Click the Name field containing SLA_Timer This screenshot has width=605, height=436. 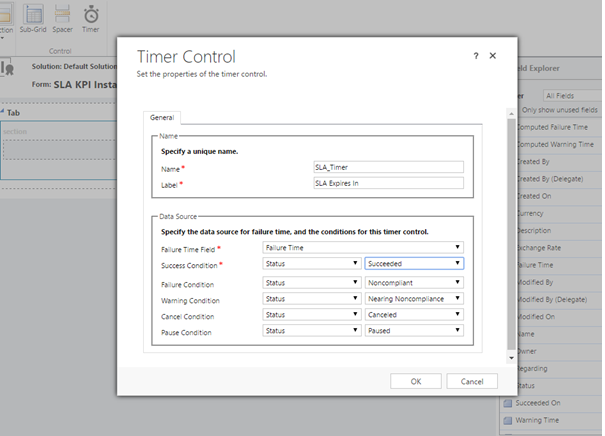pos(388,168)
